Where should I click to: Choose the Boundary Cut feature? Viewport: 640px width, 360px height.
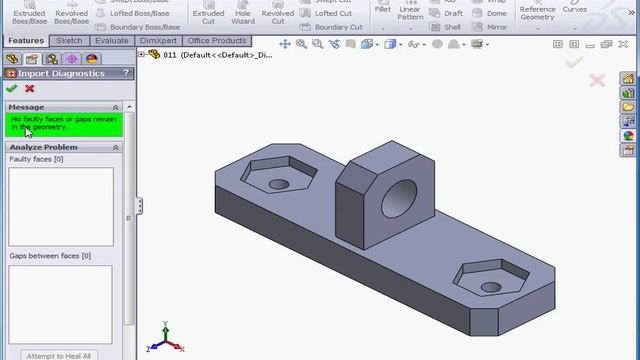pyautogui.click(x=331, y=27)
